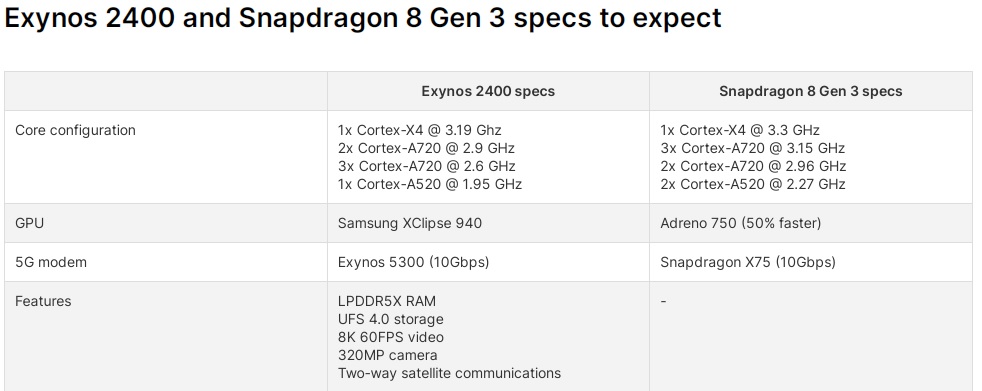Click the Features row label
The width and height of the screenshot is (982, 391).
[x=43, y=301]
